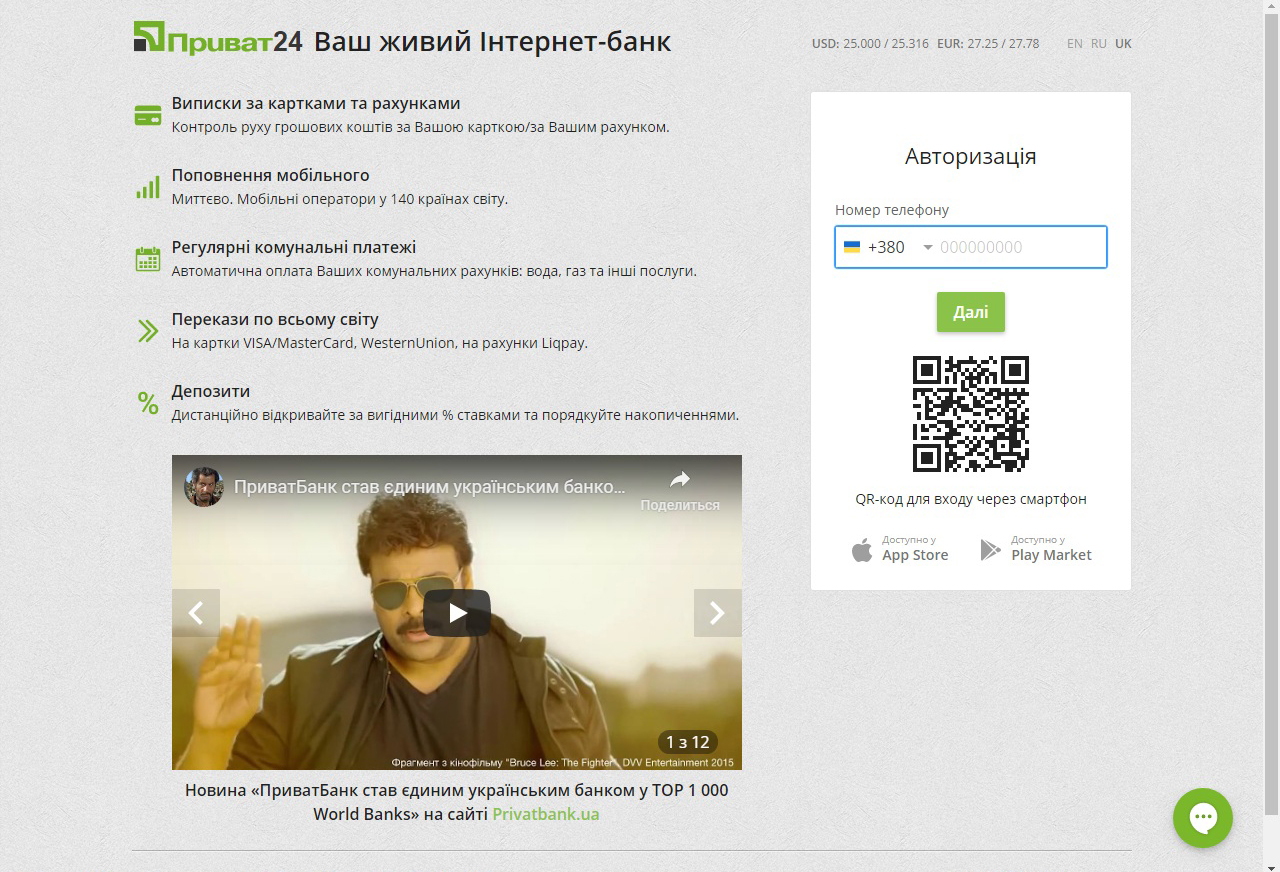Click the video share arrow icon
This screenshot has width=1280, height=872.
click(x=680, y=479)
